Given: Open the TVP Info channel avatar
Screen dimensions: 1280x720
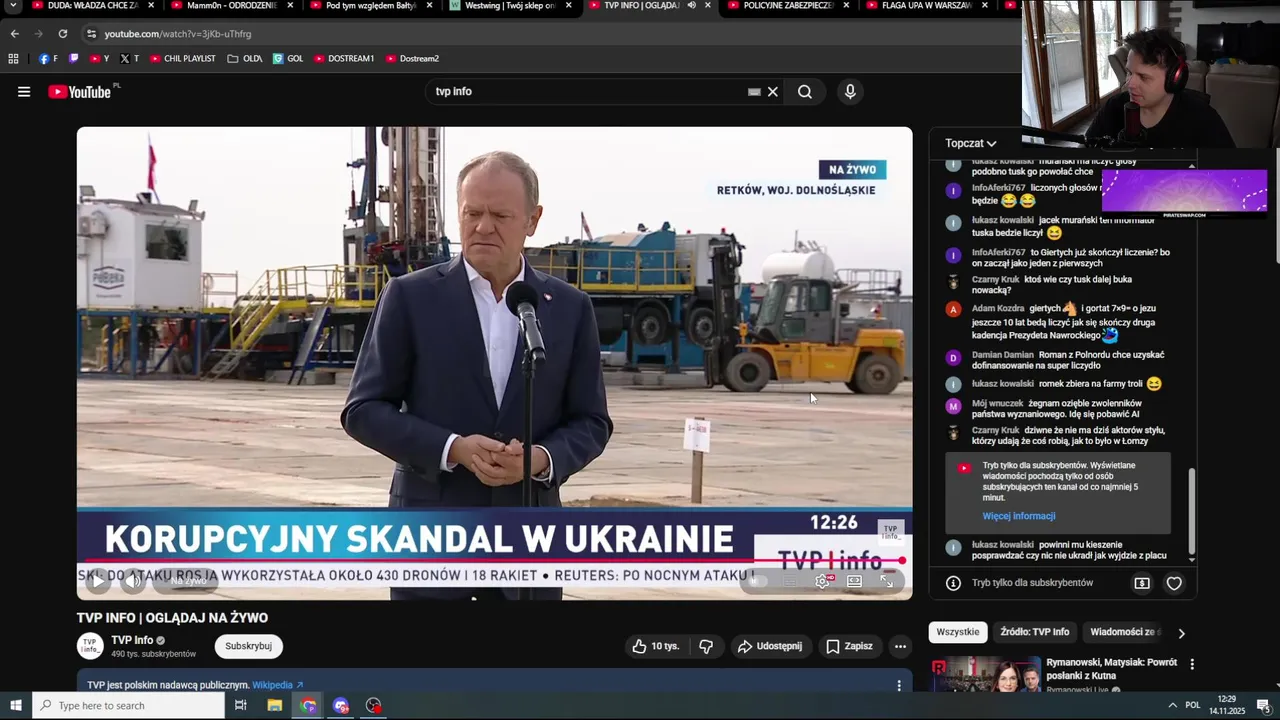Looking at the screenshot, I should 90,646.
